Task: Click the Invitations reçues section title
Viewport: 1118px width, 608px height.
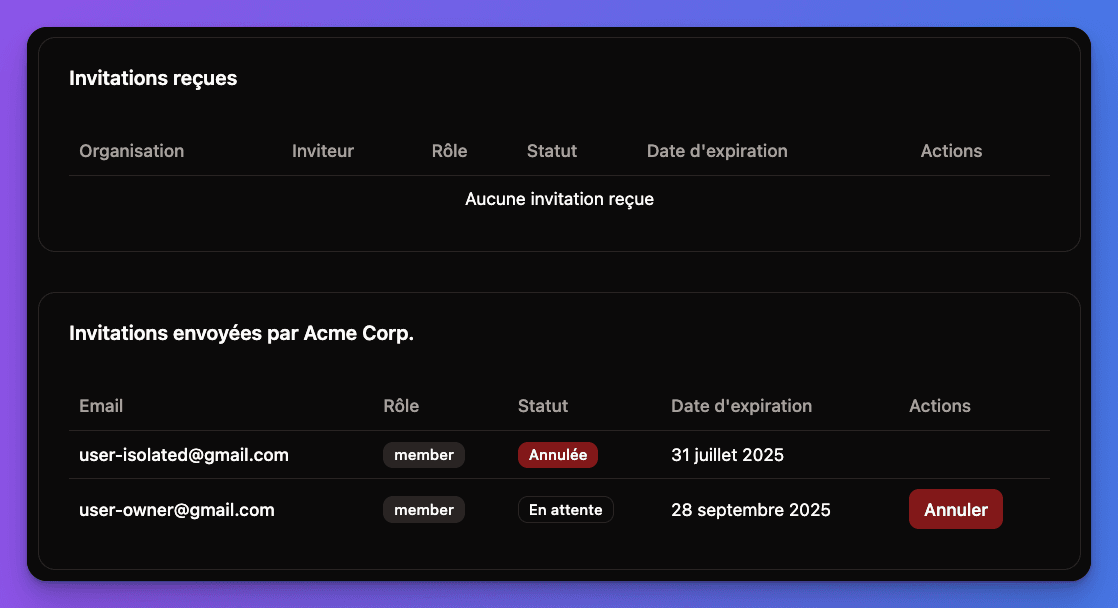Action: pos(153,78)
